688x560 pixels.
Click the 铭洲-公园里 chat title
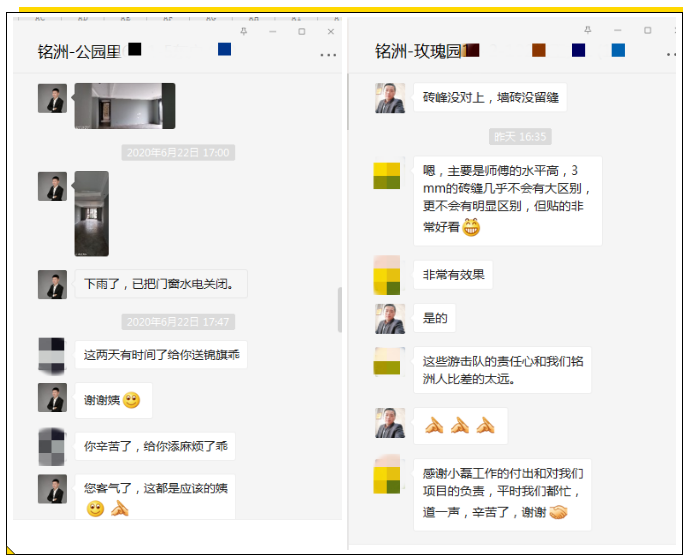click(79, 52)
